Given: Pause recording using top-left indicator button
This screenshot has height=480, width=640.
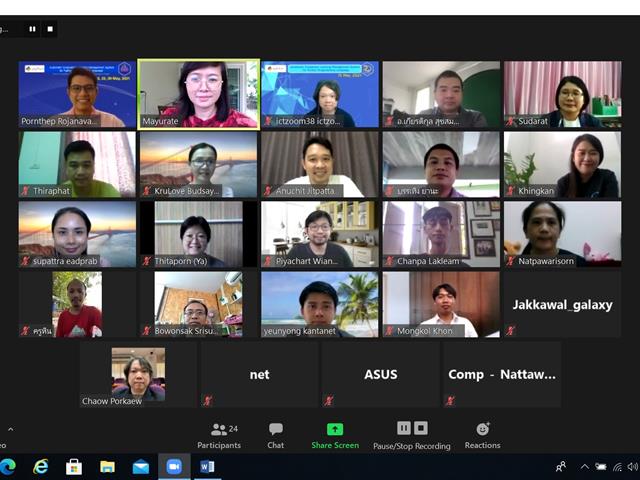Looking at the screenshot, I should click(x=32, y=29).
